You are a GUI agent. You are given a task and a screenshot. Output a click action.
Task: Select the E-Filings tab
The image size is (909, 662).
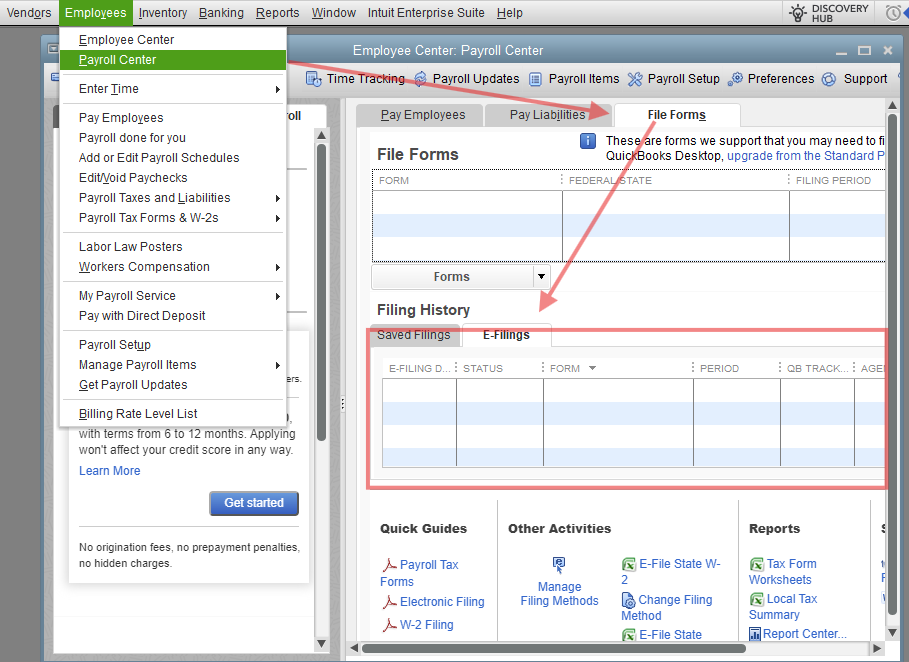[x=506, y=334]
